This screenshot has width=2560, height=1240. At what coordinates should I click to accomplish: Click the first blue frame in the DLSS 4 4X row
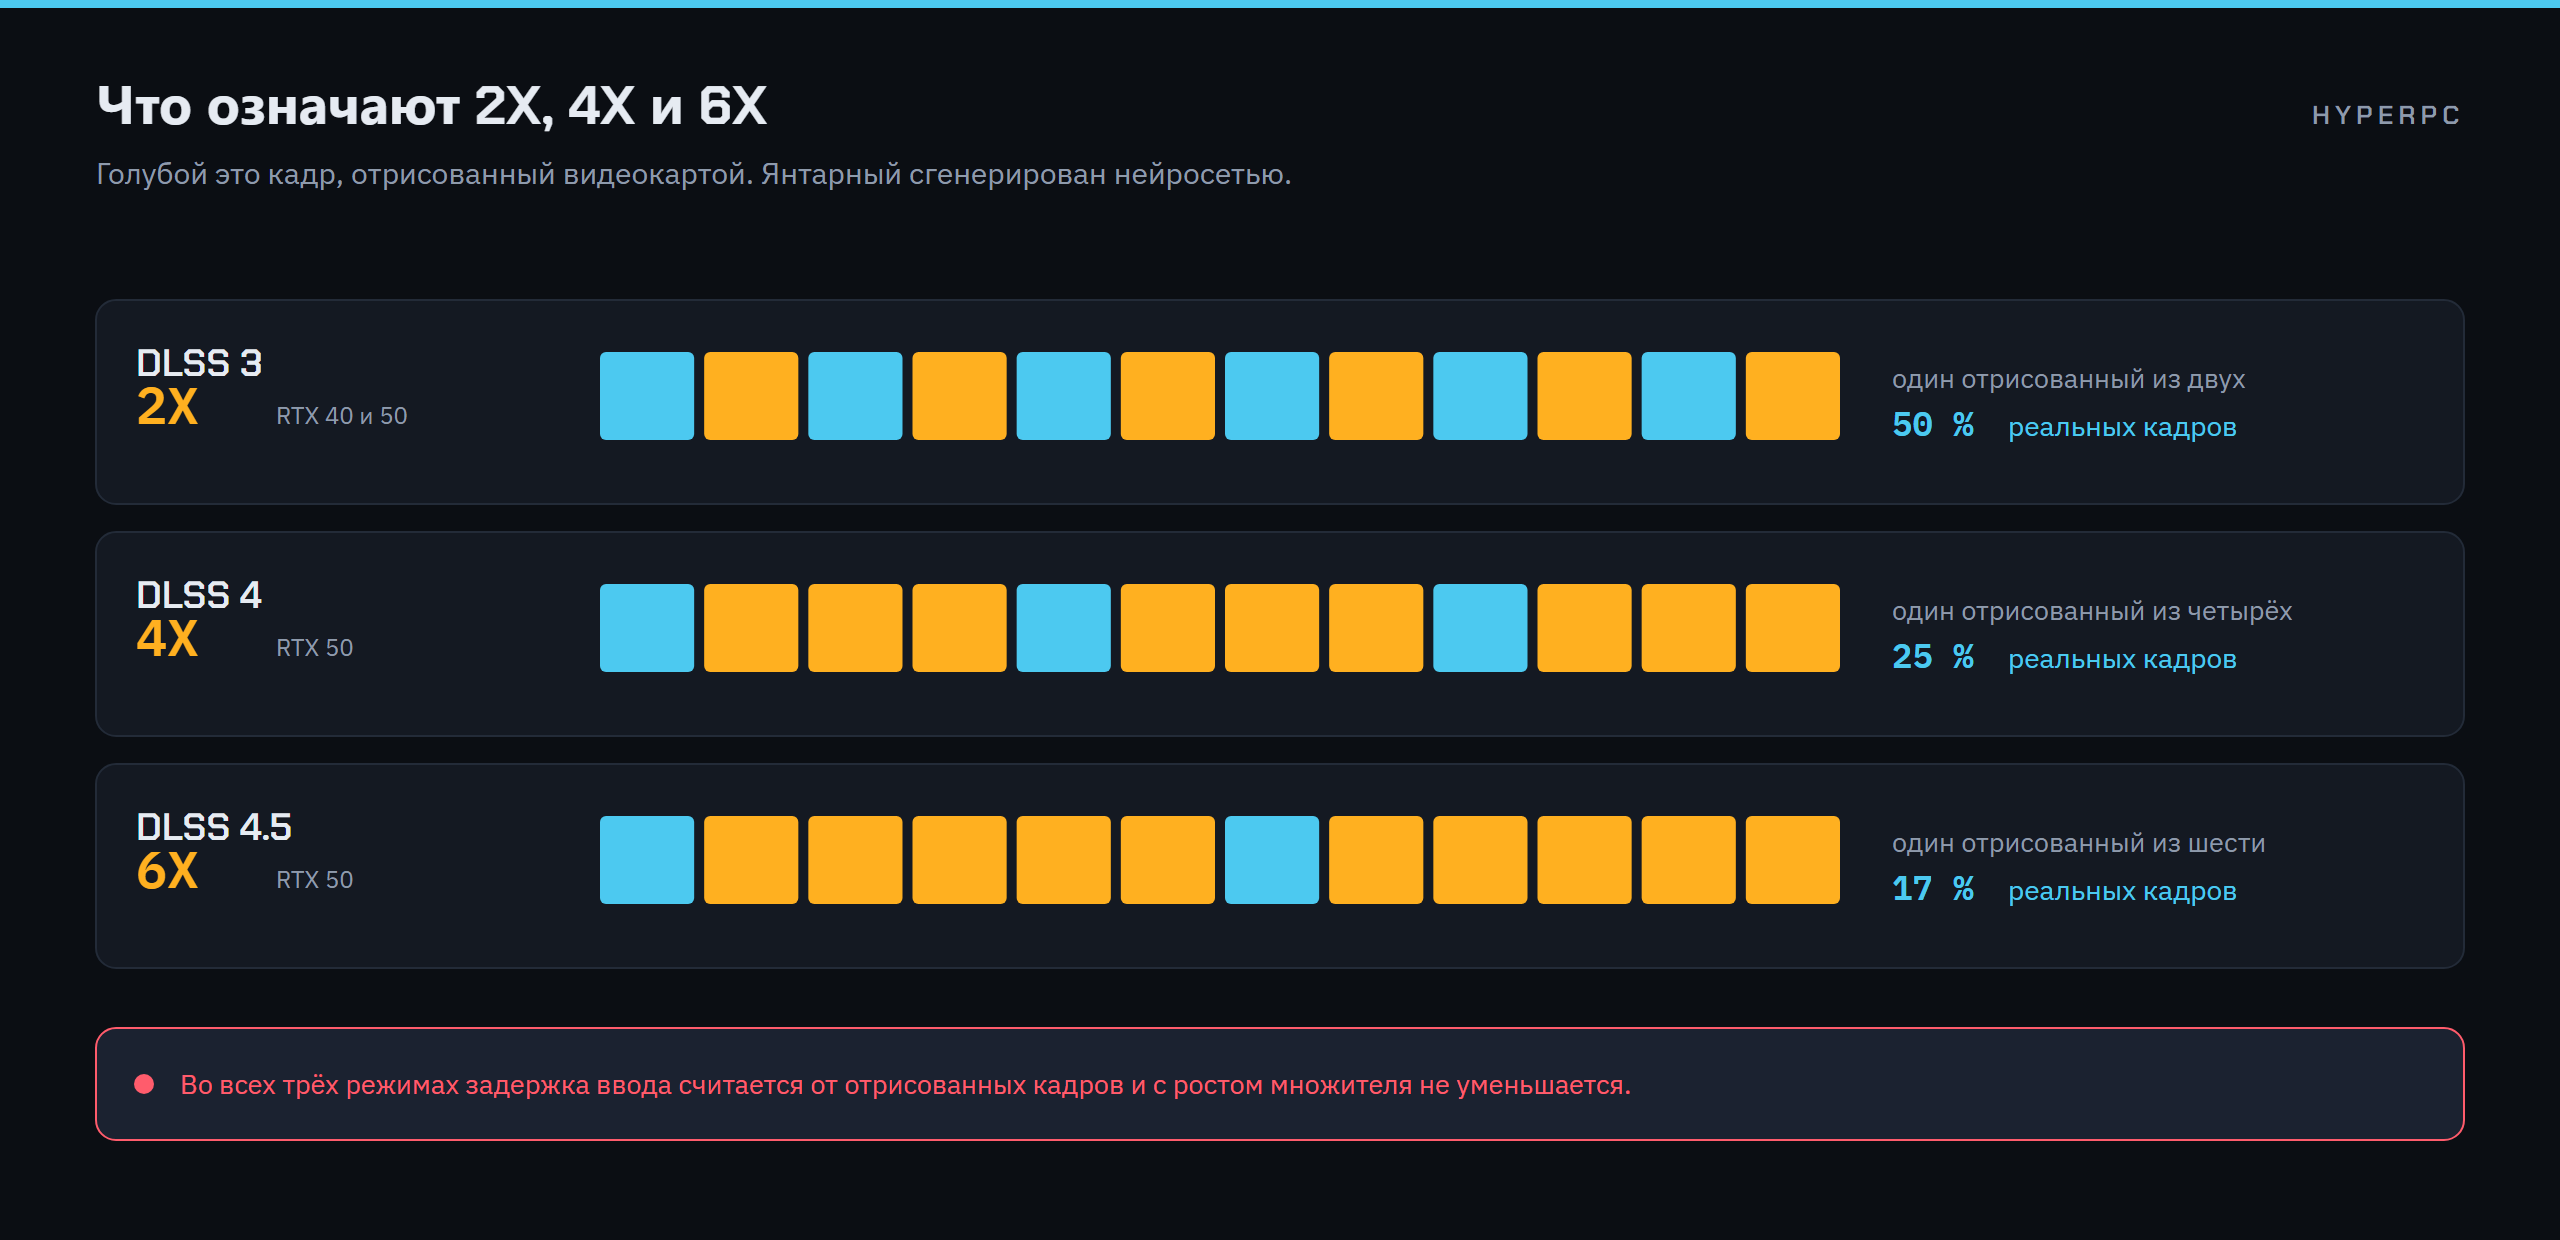click(x=647, y=628)
